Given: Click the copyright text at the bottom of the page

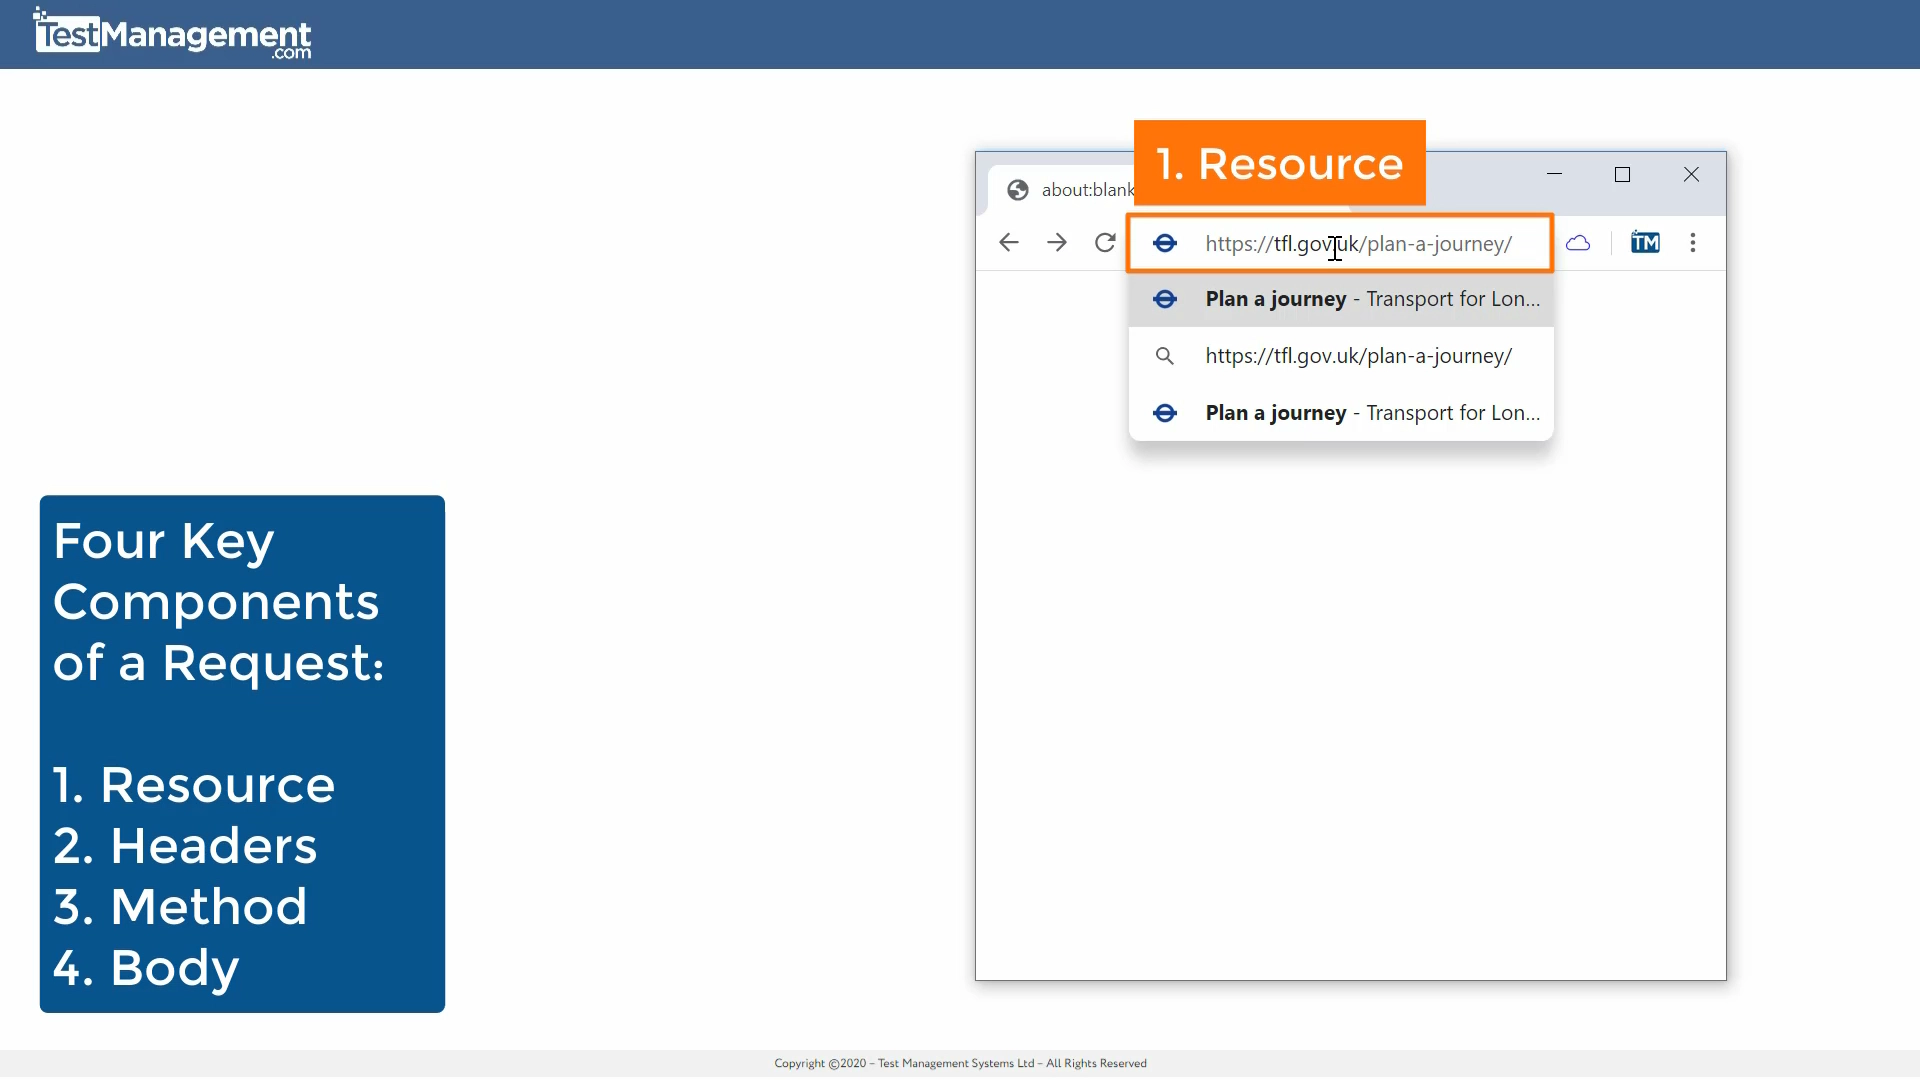Looking at the screenshot, I should point(959,1063).
